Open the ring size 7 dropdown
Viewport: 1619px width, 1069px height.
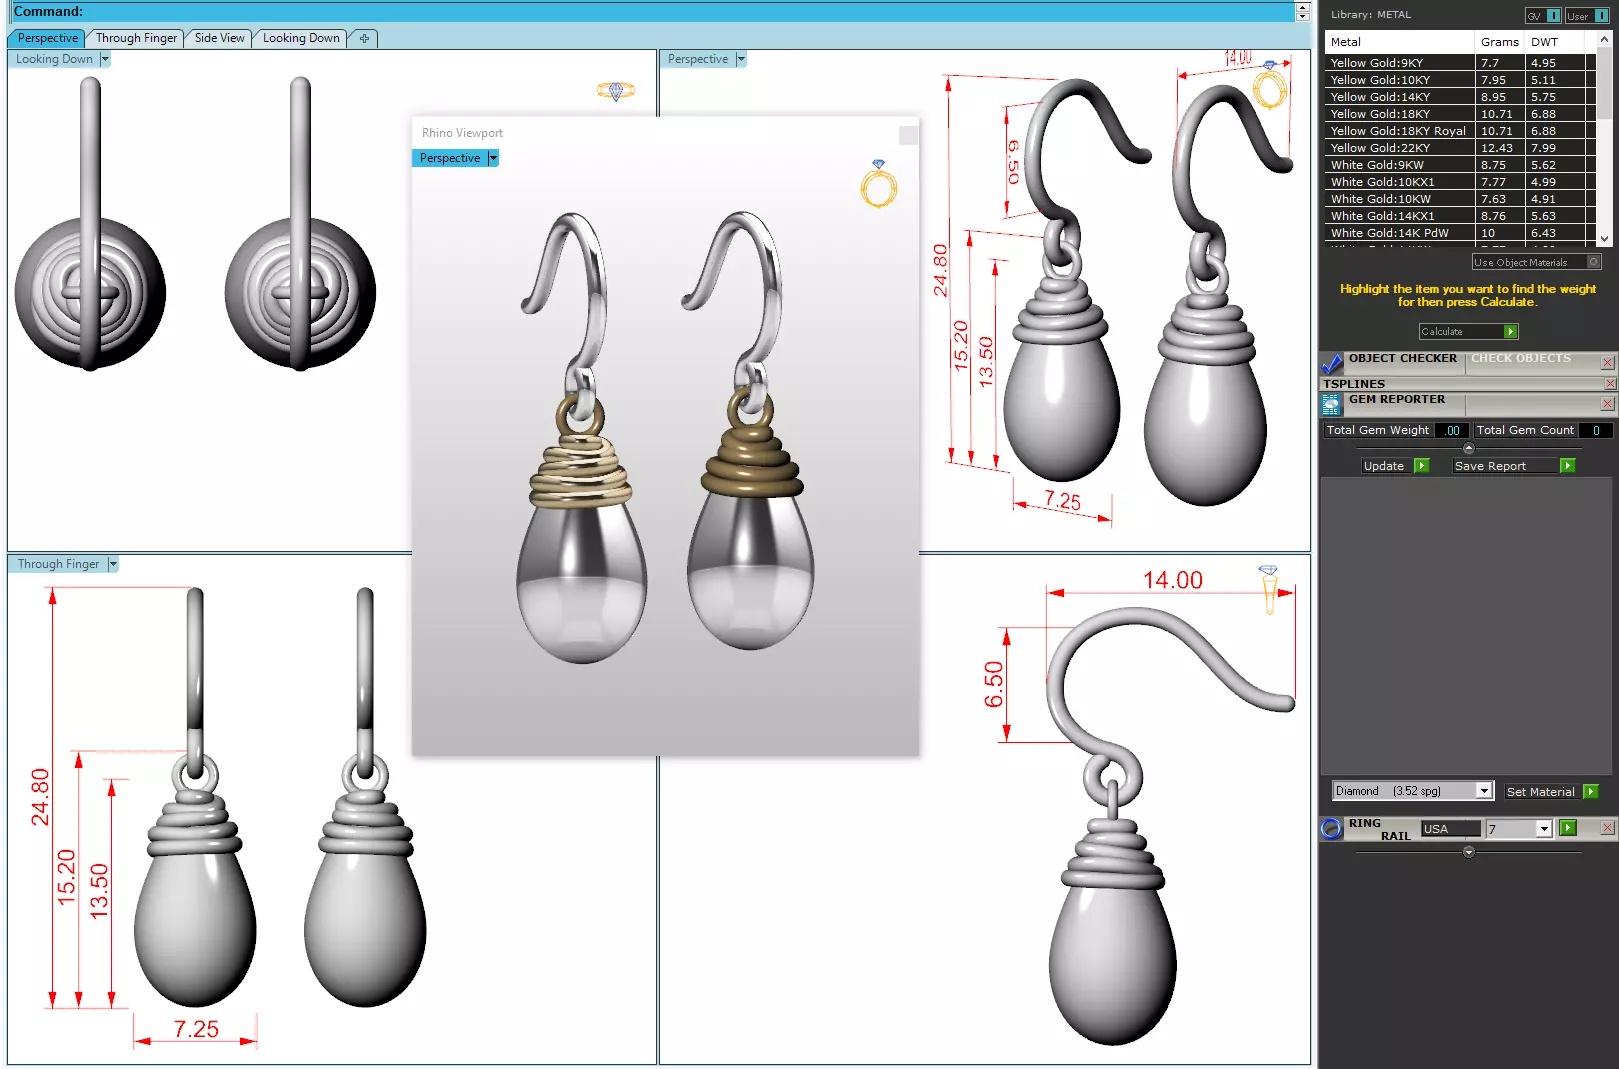point(1544,829)
